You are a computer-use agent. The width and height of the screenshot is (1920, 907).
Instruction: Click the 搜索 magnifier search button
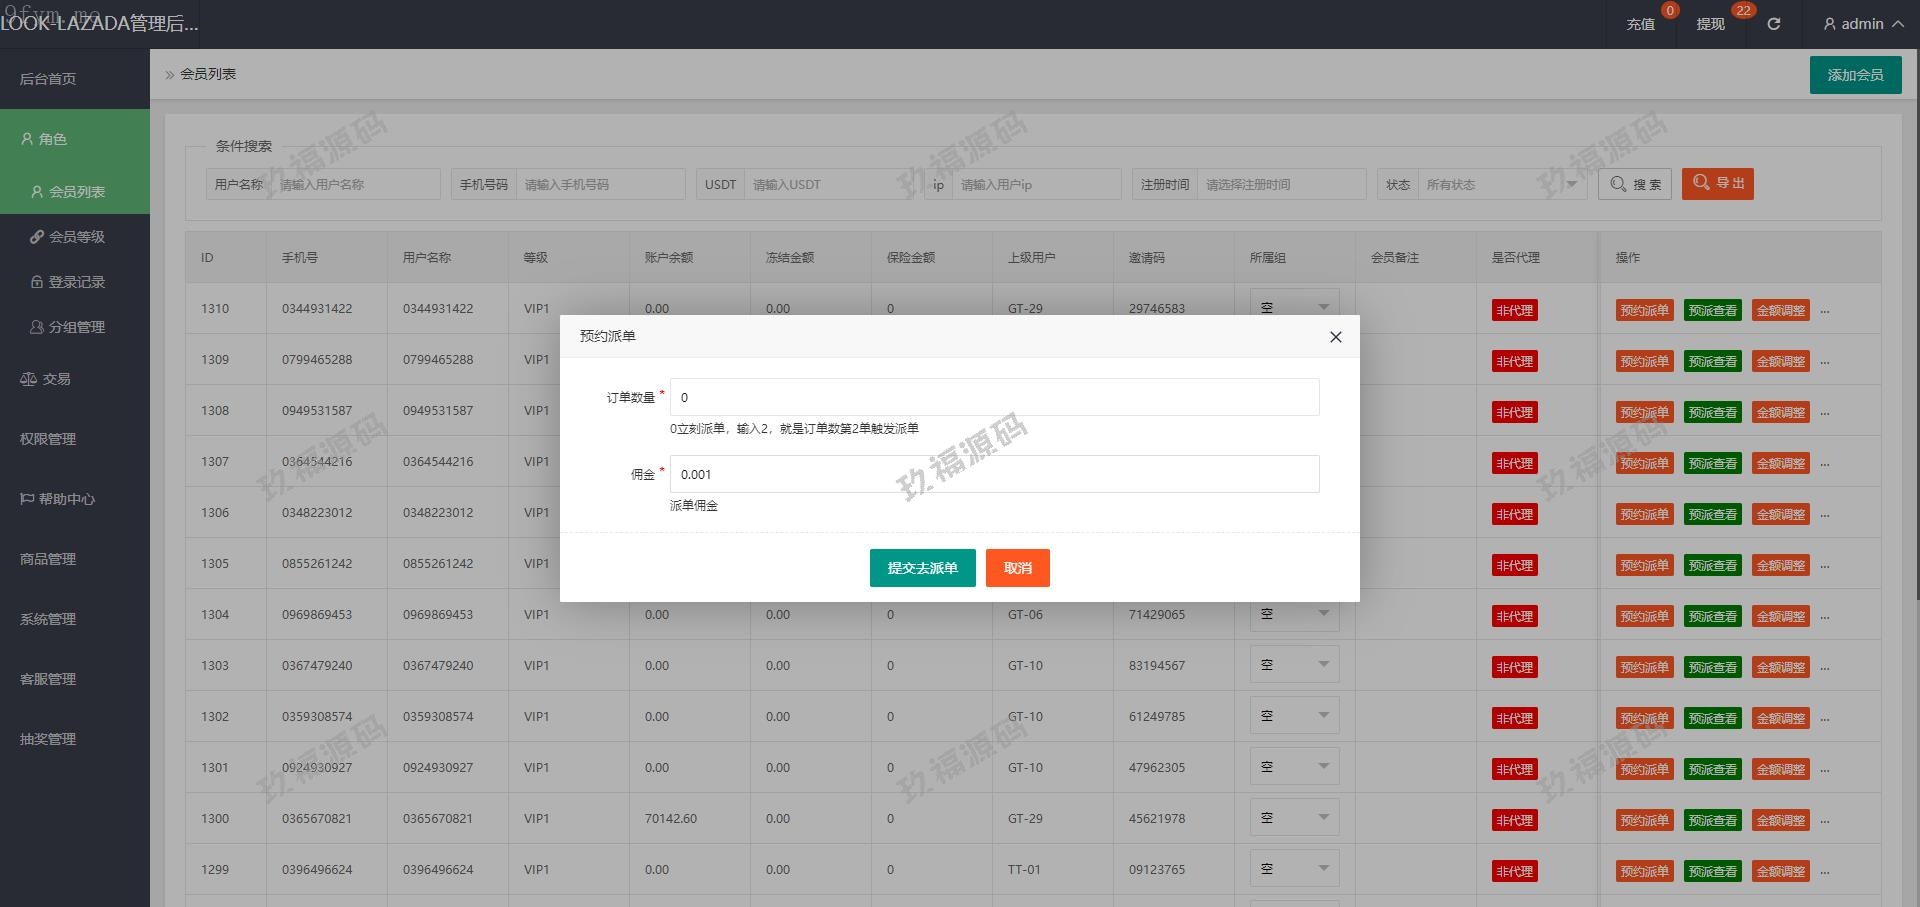tap(1635, 184)
